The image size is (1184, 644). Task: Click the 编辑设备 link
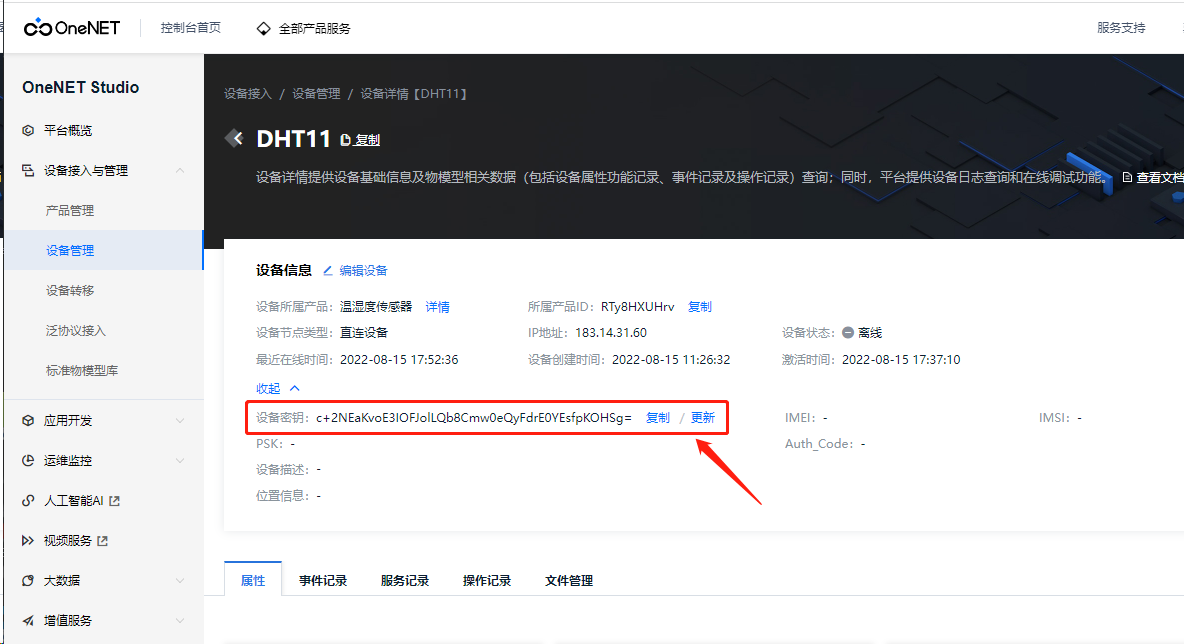363,270
